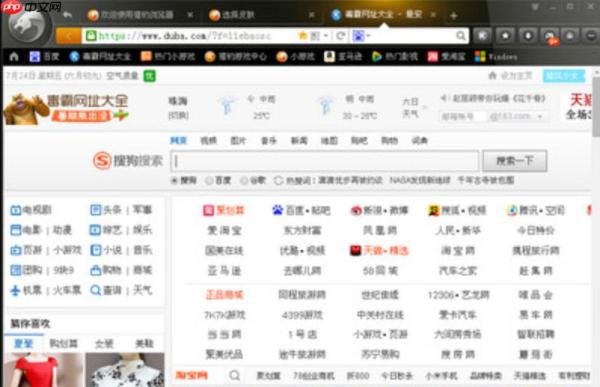Click the Sogou search text field
This screenshot has width=600, height=387.
click(324, 161)
